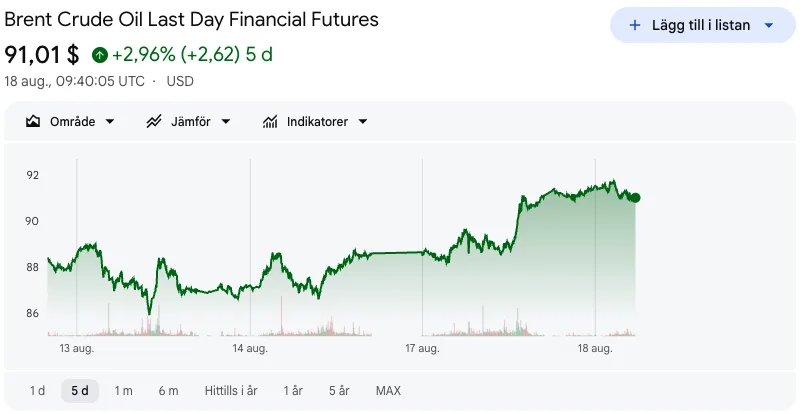
Task: Expand the Jämför dropdown arrow
Action: point(226,122)
